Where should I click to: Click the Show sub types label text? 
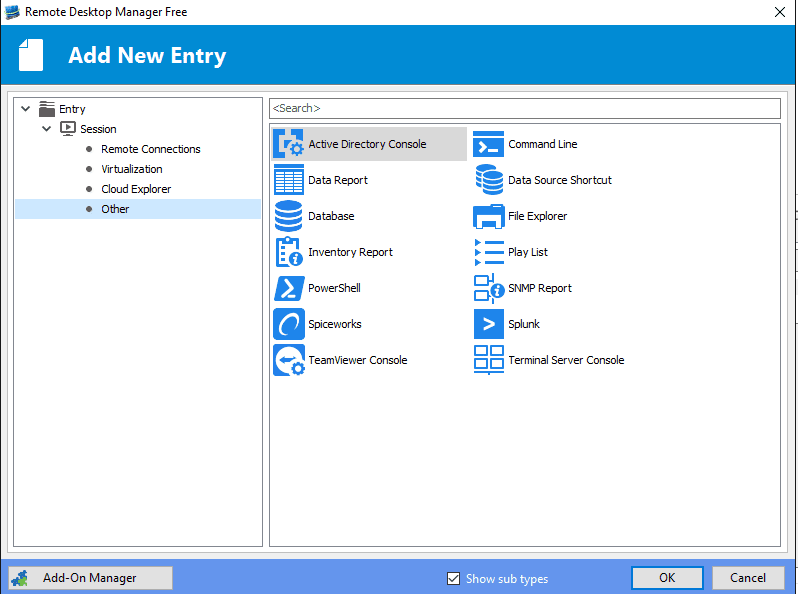point(507,579)
